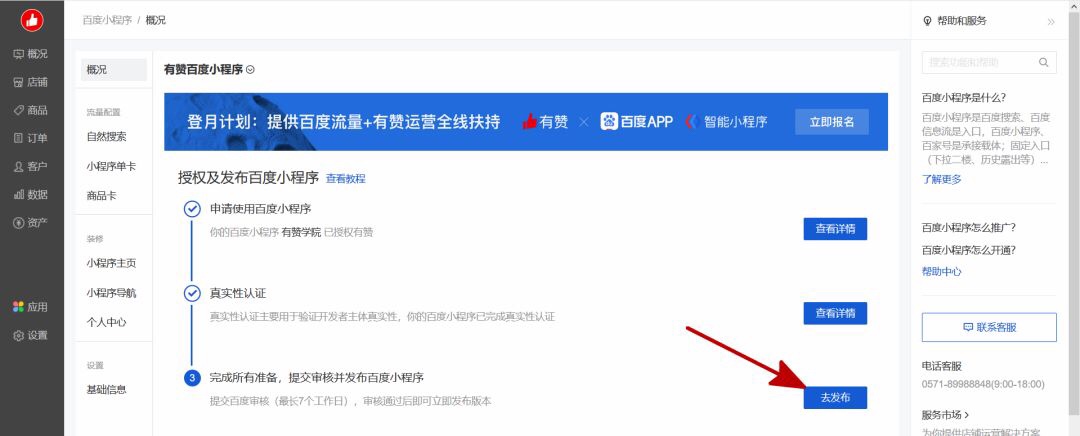Click 去发布 button
The width and height of the screenshot is (1080, 436).
click(835, 397)
